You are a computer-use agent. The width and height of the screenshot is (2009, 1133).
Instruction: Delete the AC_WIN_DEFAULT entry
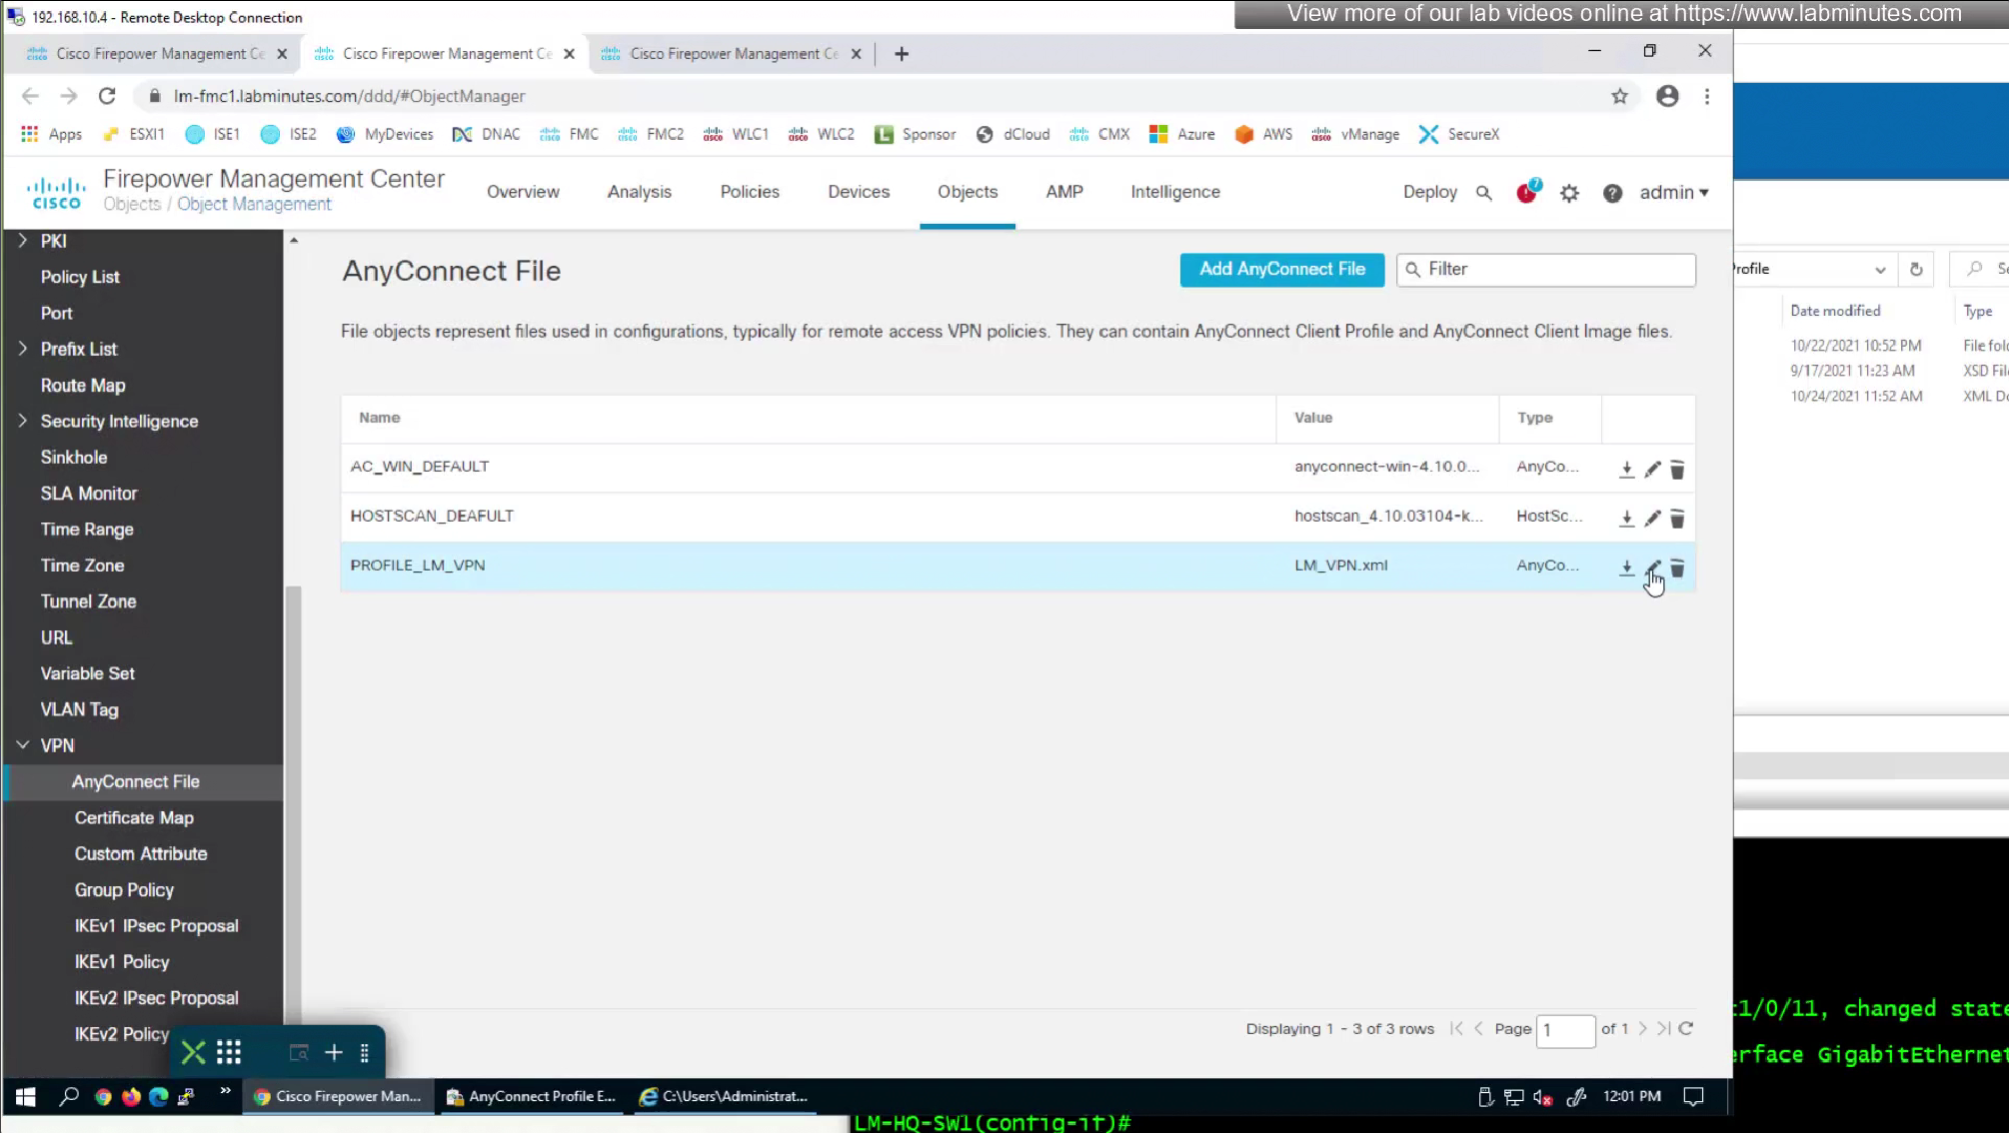tap(1677, 469)
